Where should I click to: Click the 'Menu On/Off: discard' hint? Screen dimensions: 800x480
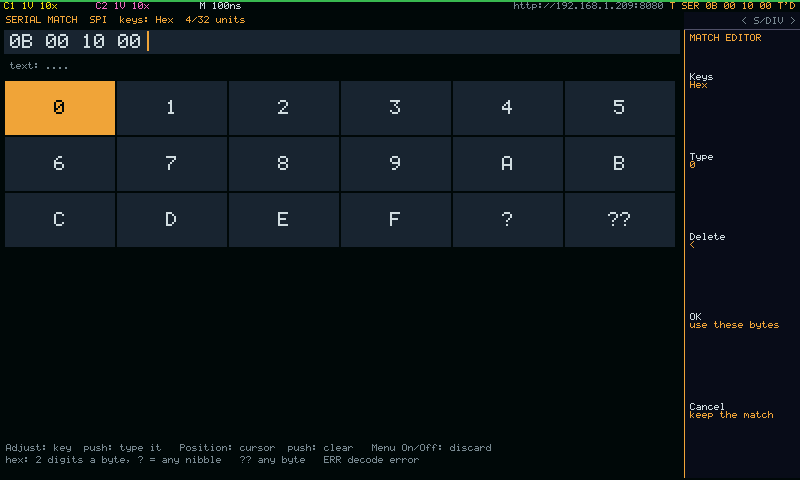(x=431, y=448)
